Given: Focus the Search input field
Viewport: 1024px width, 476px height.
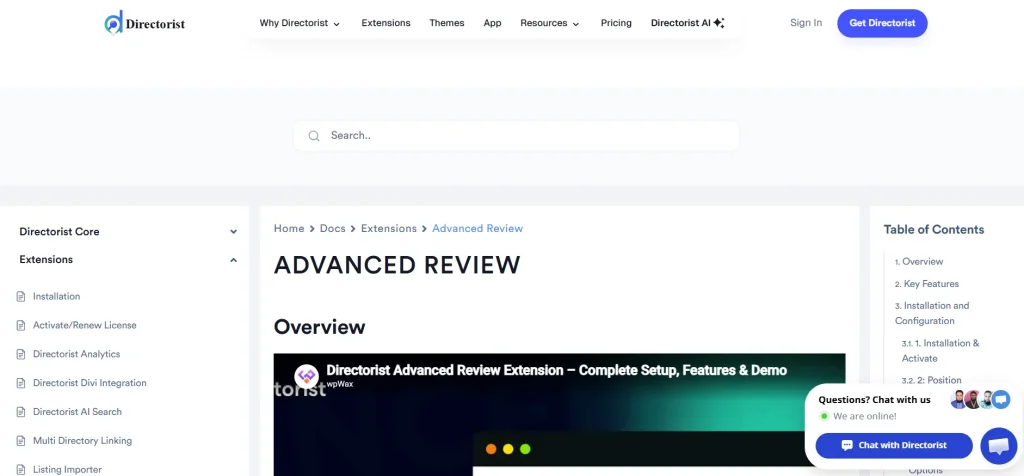Looking at the screenshot, I should tap(516, 136).
